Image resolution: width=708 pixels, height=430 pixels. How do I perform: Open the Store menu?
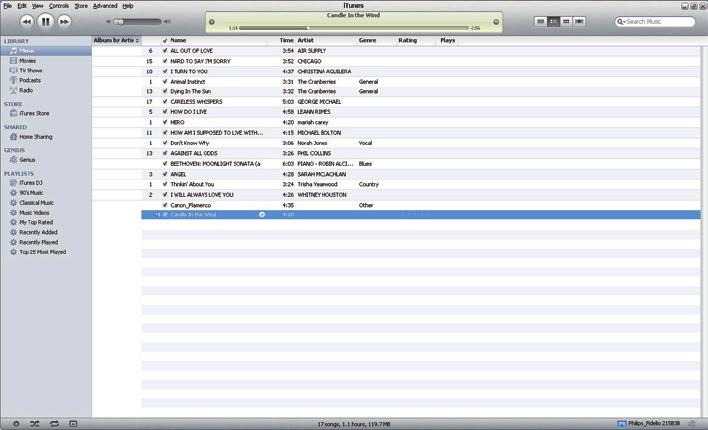pos(81,6)
